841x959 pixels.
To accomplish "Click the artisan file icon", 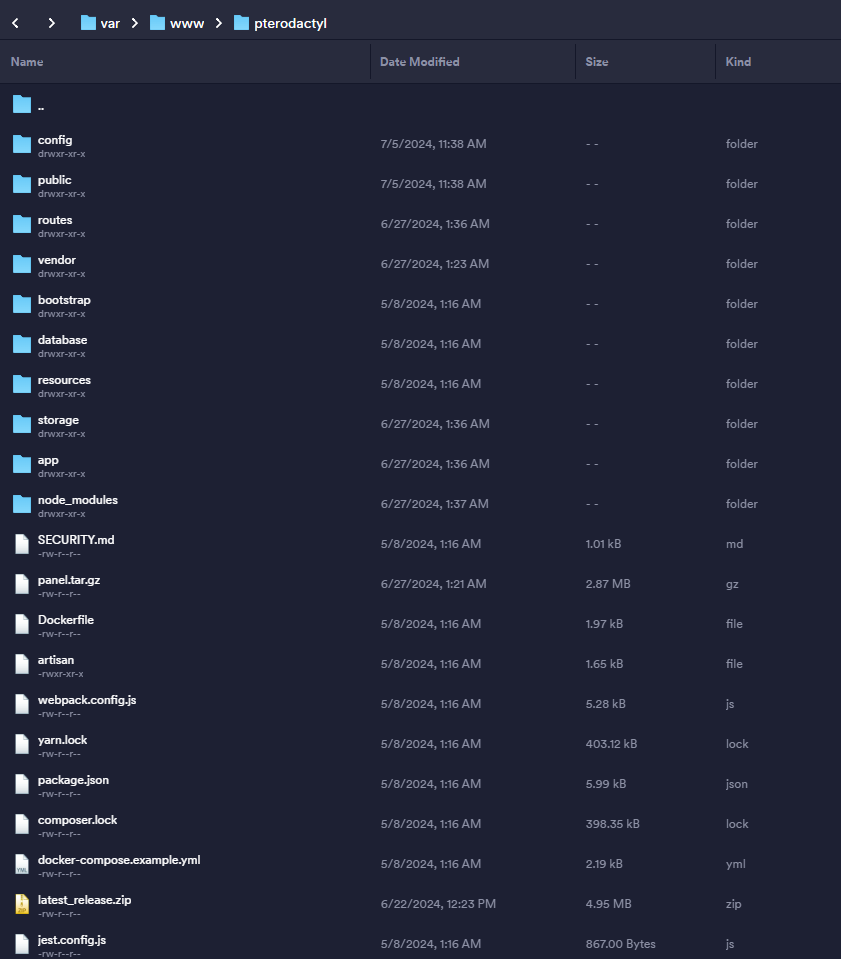I will tap(22, 664).
